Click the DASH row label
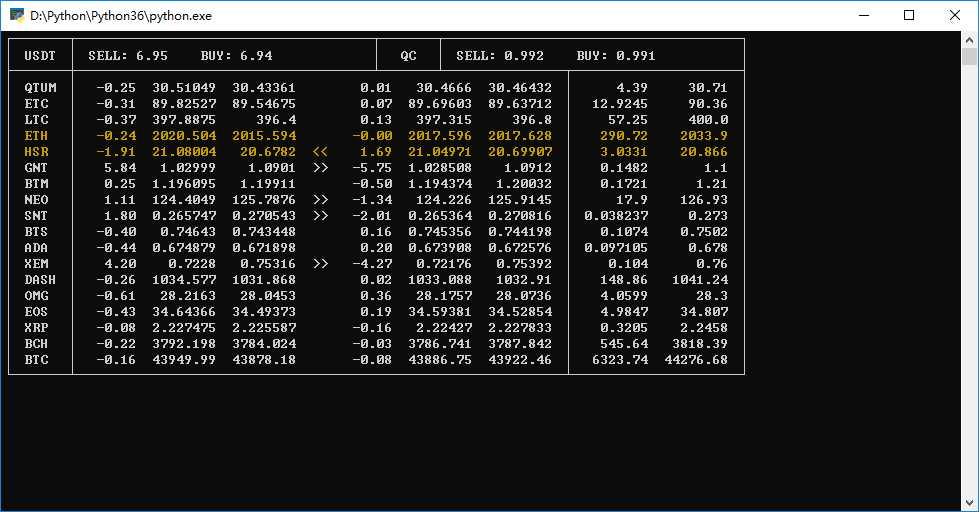The height and width of the screenshot is (512, 979). (x=40, y=280)
